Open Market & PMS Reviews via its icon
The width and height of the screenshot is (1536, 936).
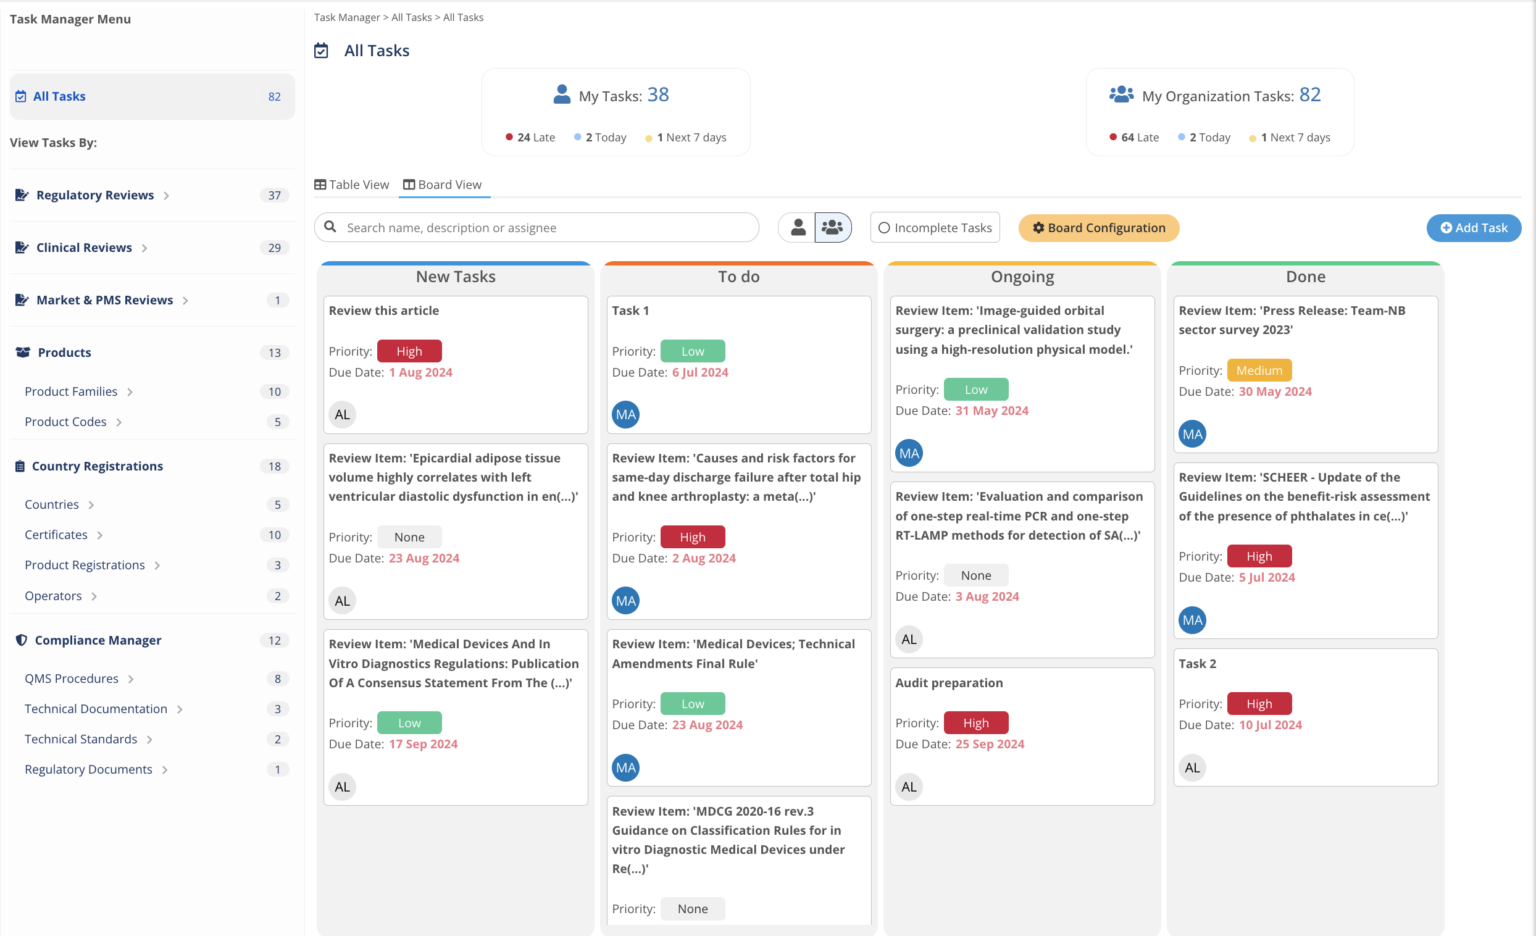(x=22, y=300)
